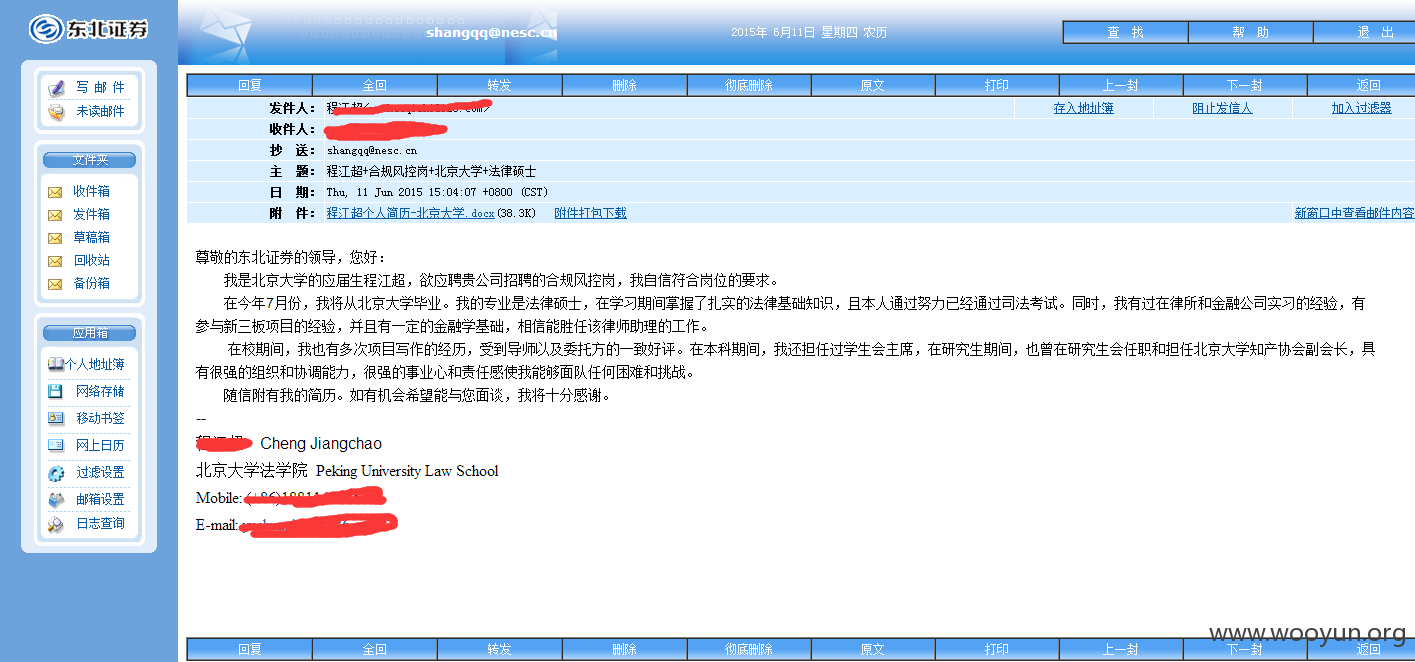Viewport: 1415px width, 662px height.
Task: Click the backup box (备份箱) envelope icon
Action: pos(55,284)
